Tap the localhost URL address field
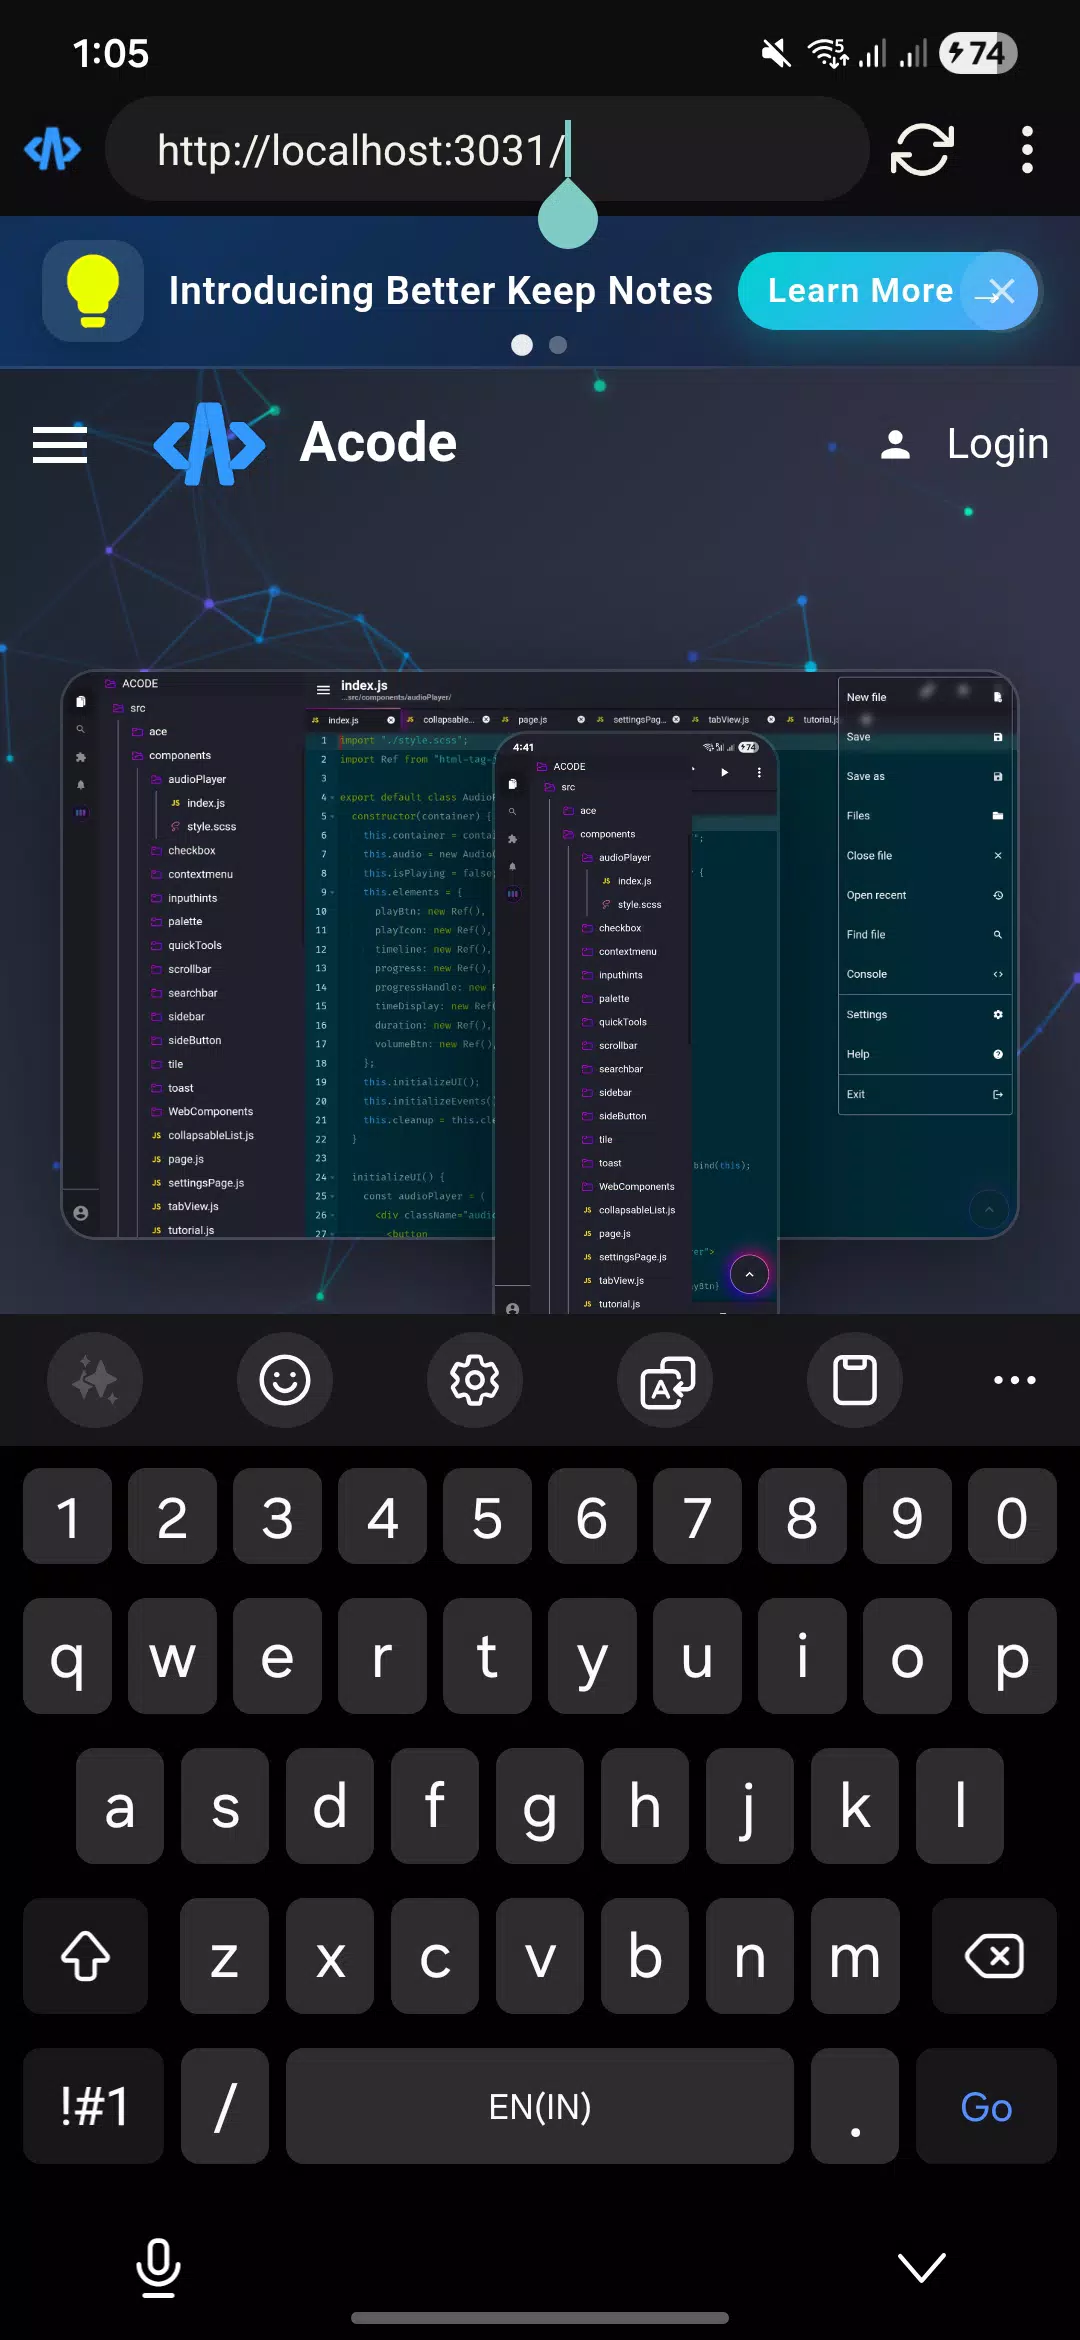1080x2340 pixels. coord(487,150)
